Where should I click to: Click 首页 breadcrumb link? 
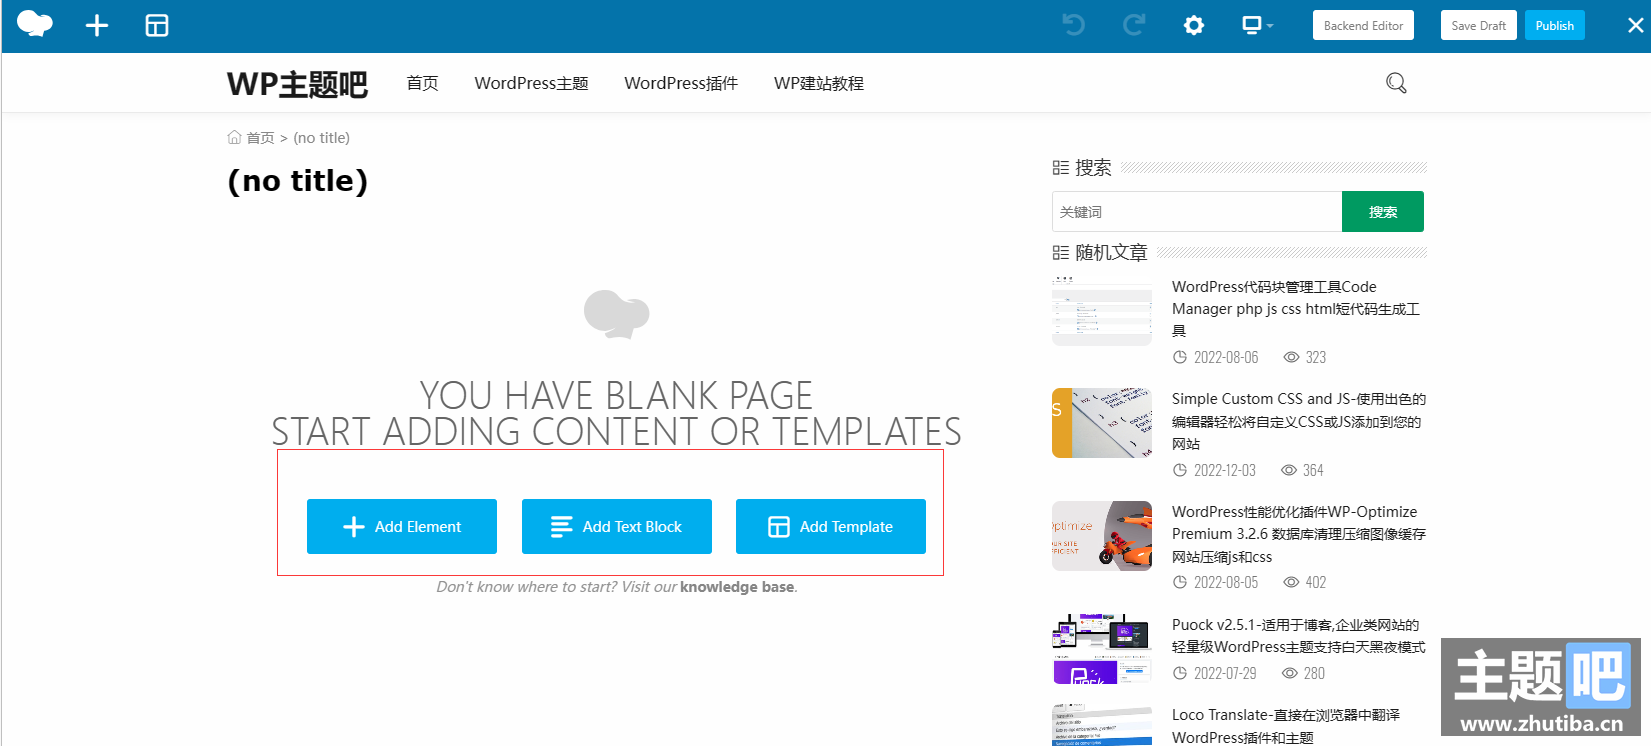tap(260, 138)
